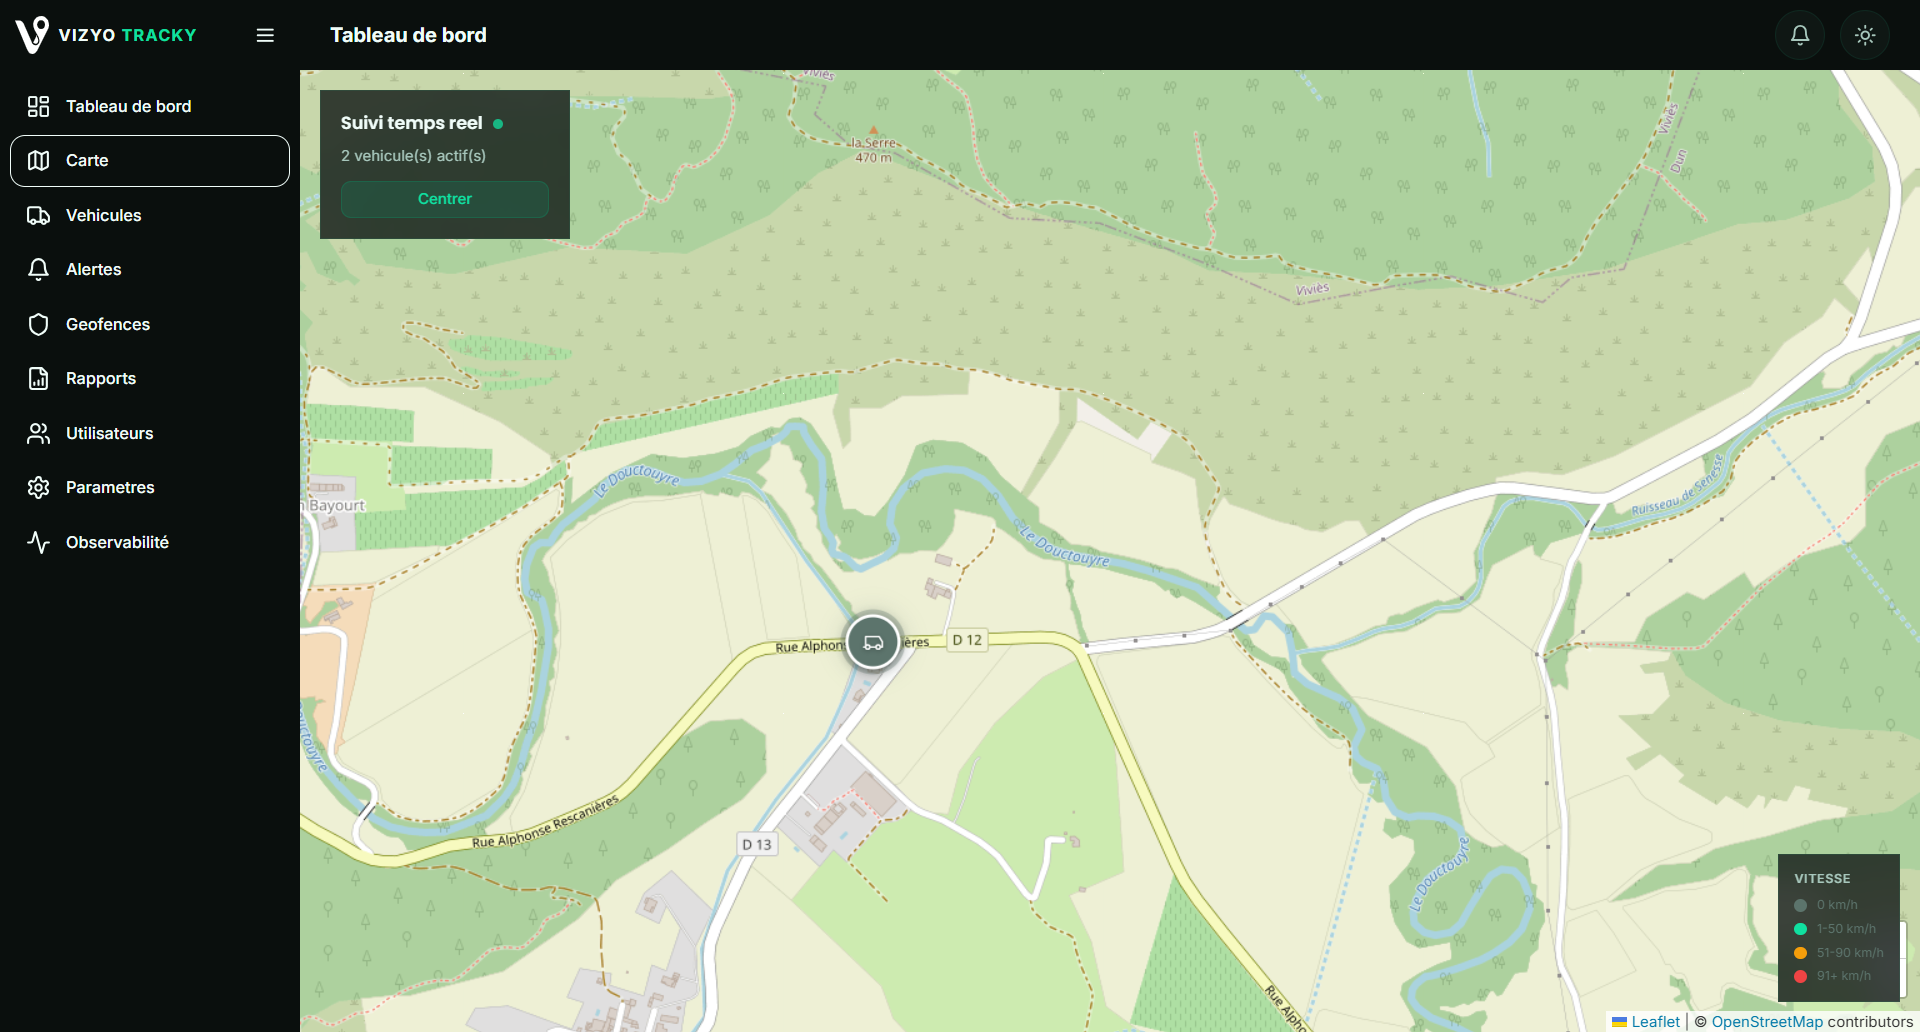Select Carte in the sidebar
The height and width of the screenshot is (1032, 1920).
[150, 161]
